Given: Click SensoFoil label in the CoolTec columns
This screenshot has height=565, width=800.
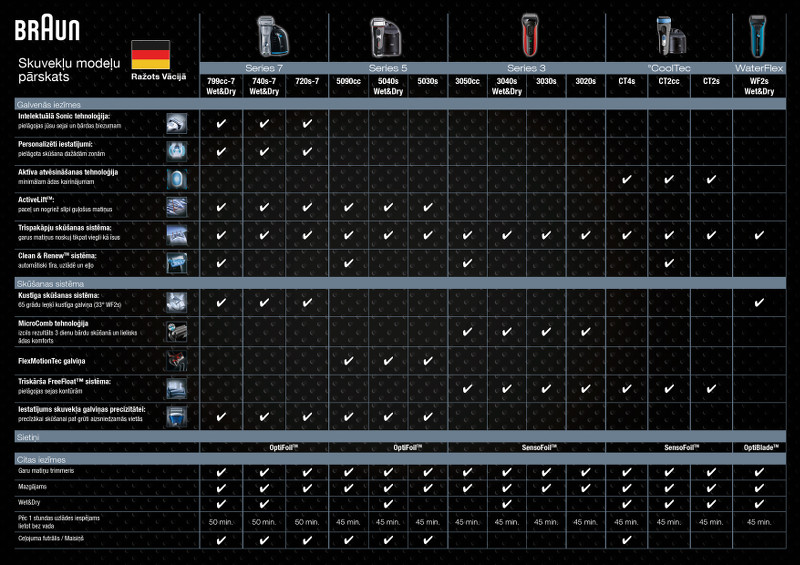Looking at the screenshot, I should (x=682, y=448).
